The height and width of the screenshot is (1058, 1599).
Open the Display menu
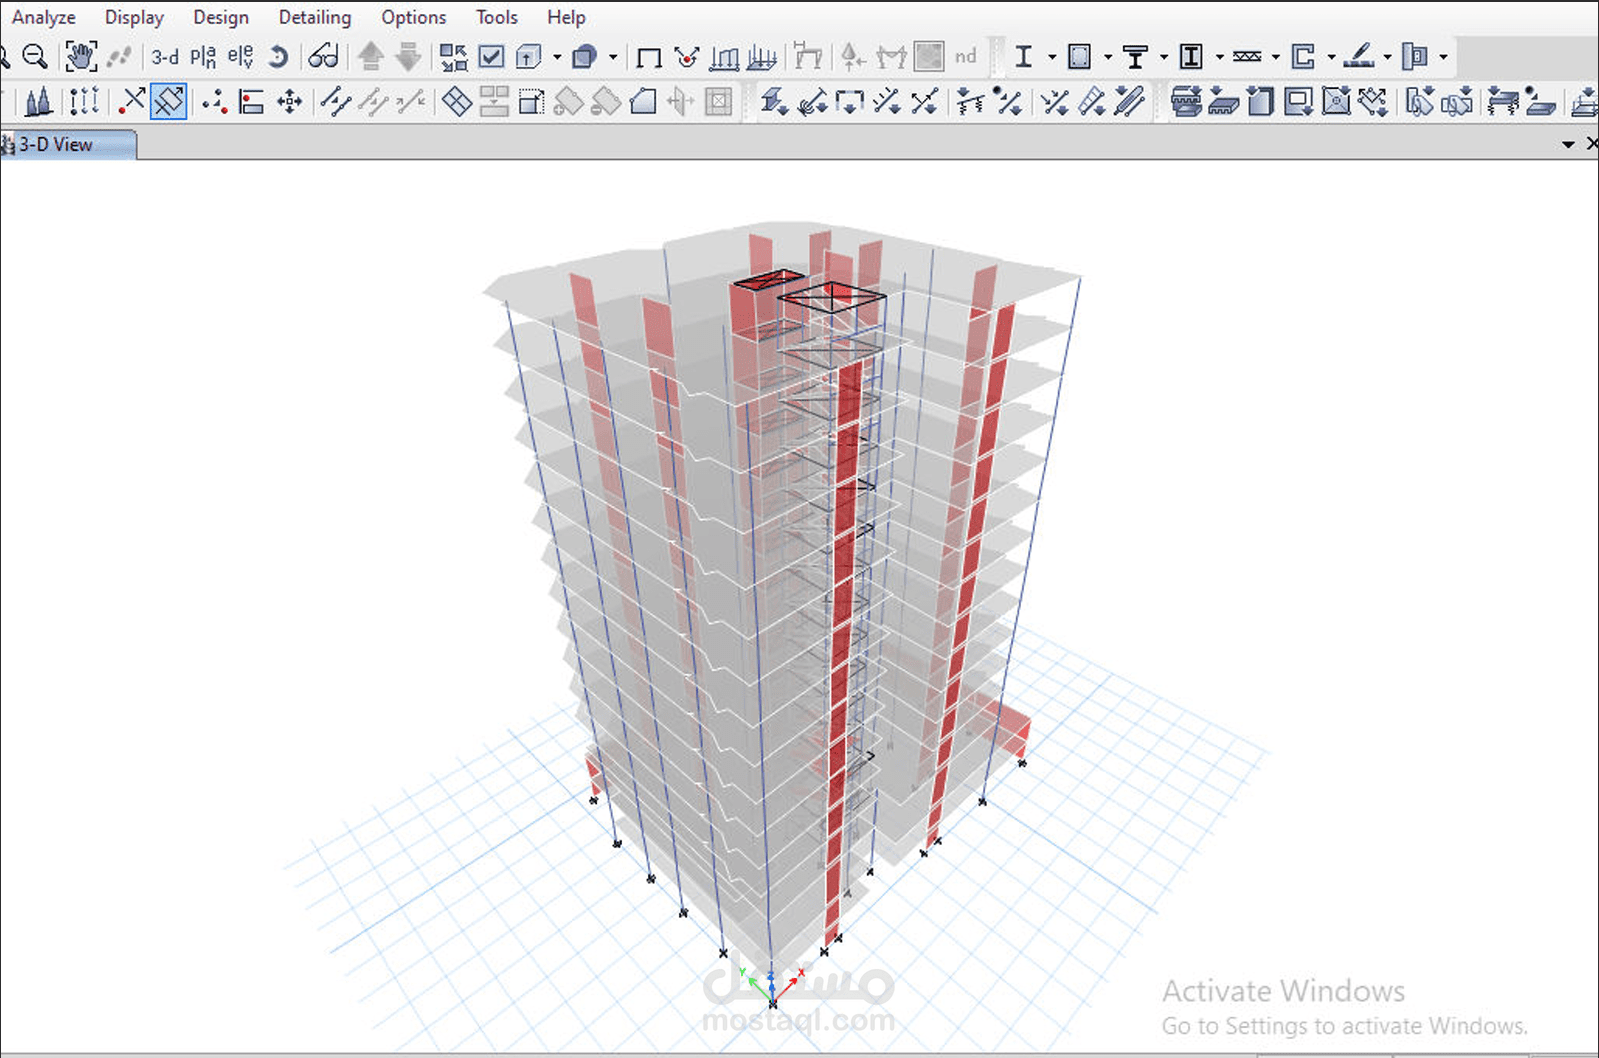coord(134,17)
